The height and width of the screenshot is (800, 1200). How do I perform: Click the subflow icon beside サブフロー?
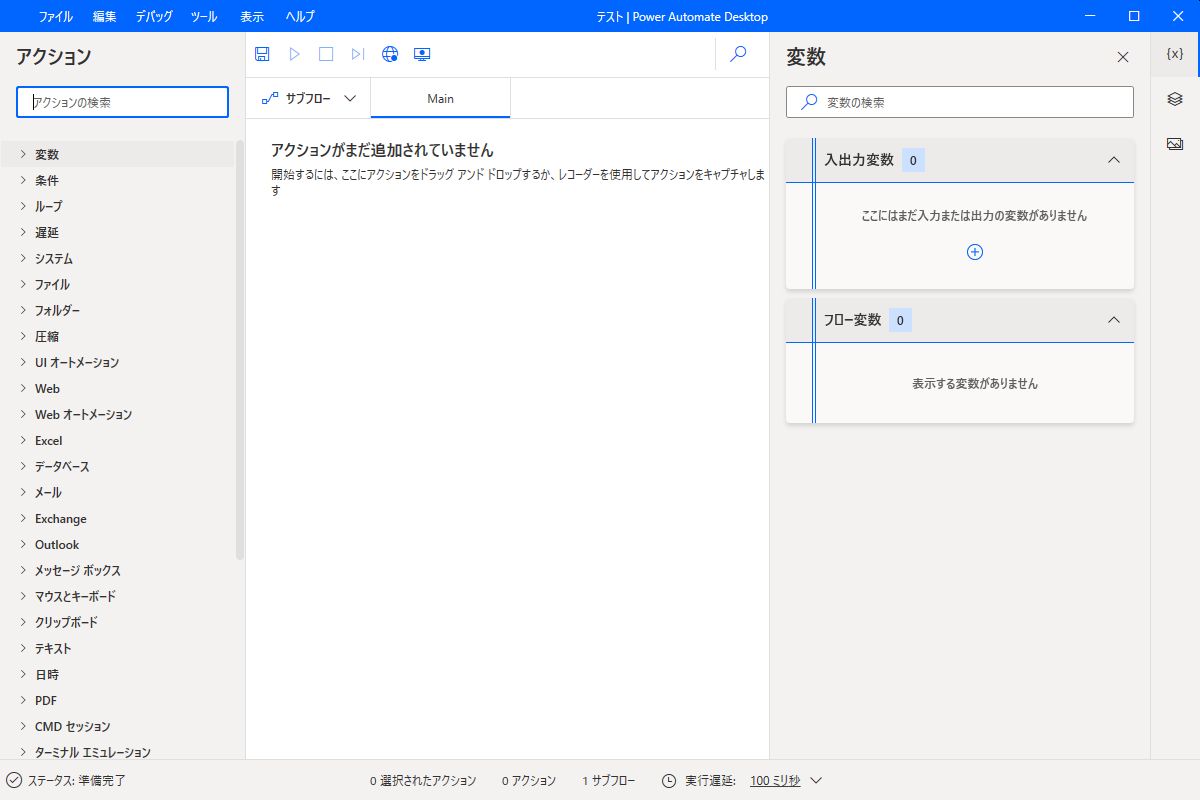point(270,98)
